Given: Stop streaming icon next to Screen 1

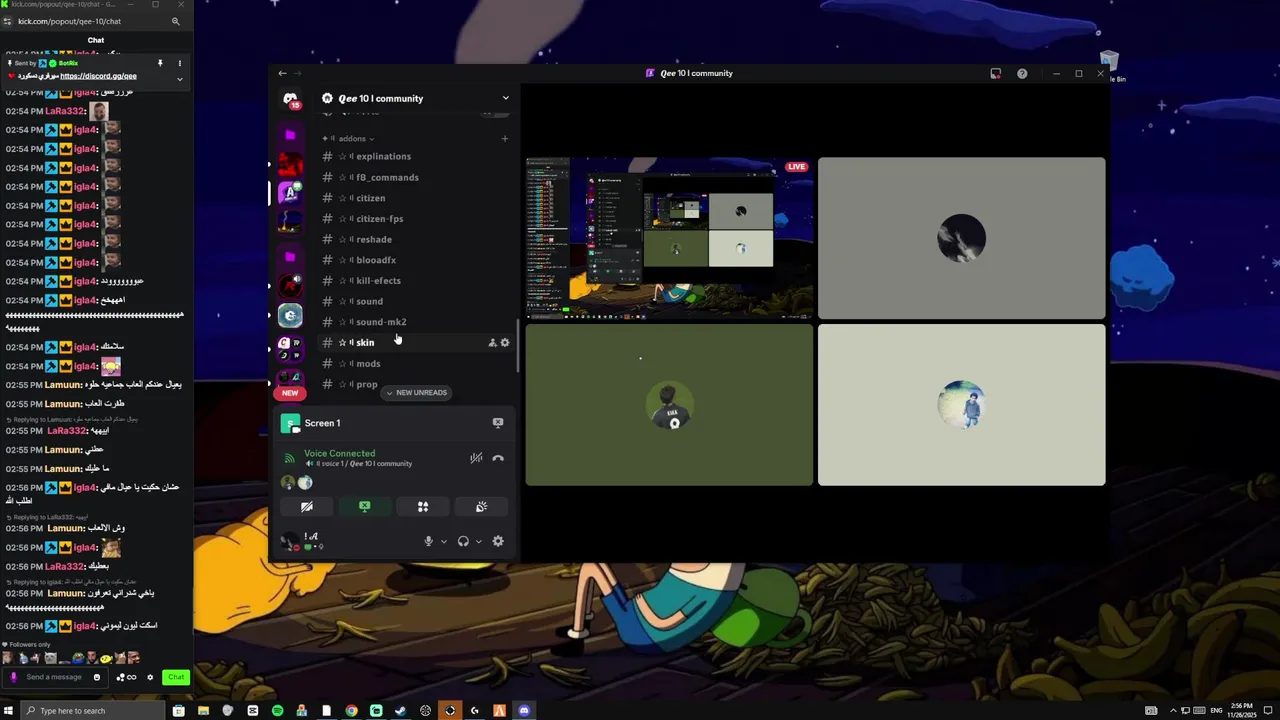Looking at the screenshot, I should 498,423.
